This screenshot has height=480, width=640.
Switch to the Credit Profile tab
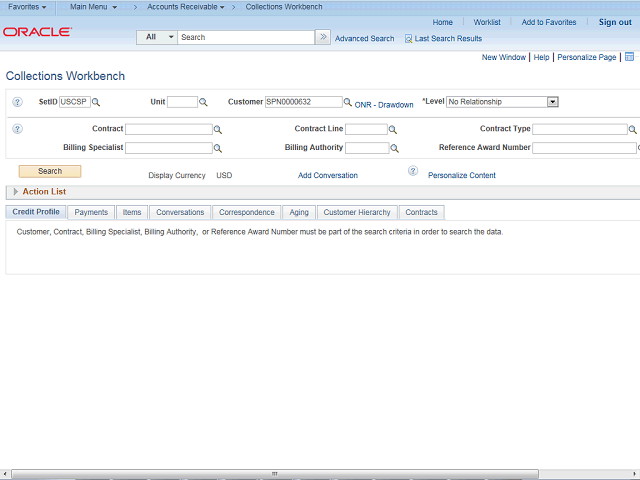coord(36,212)
